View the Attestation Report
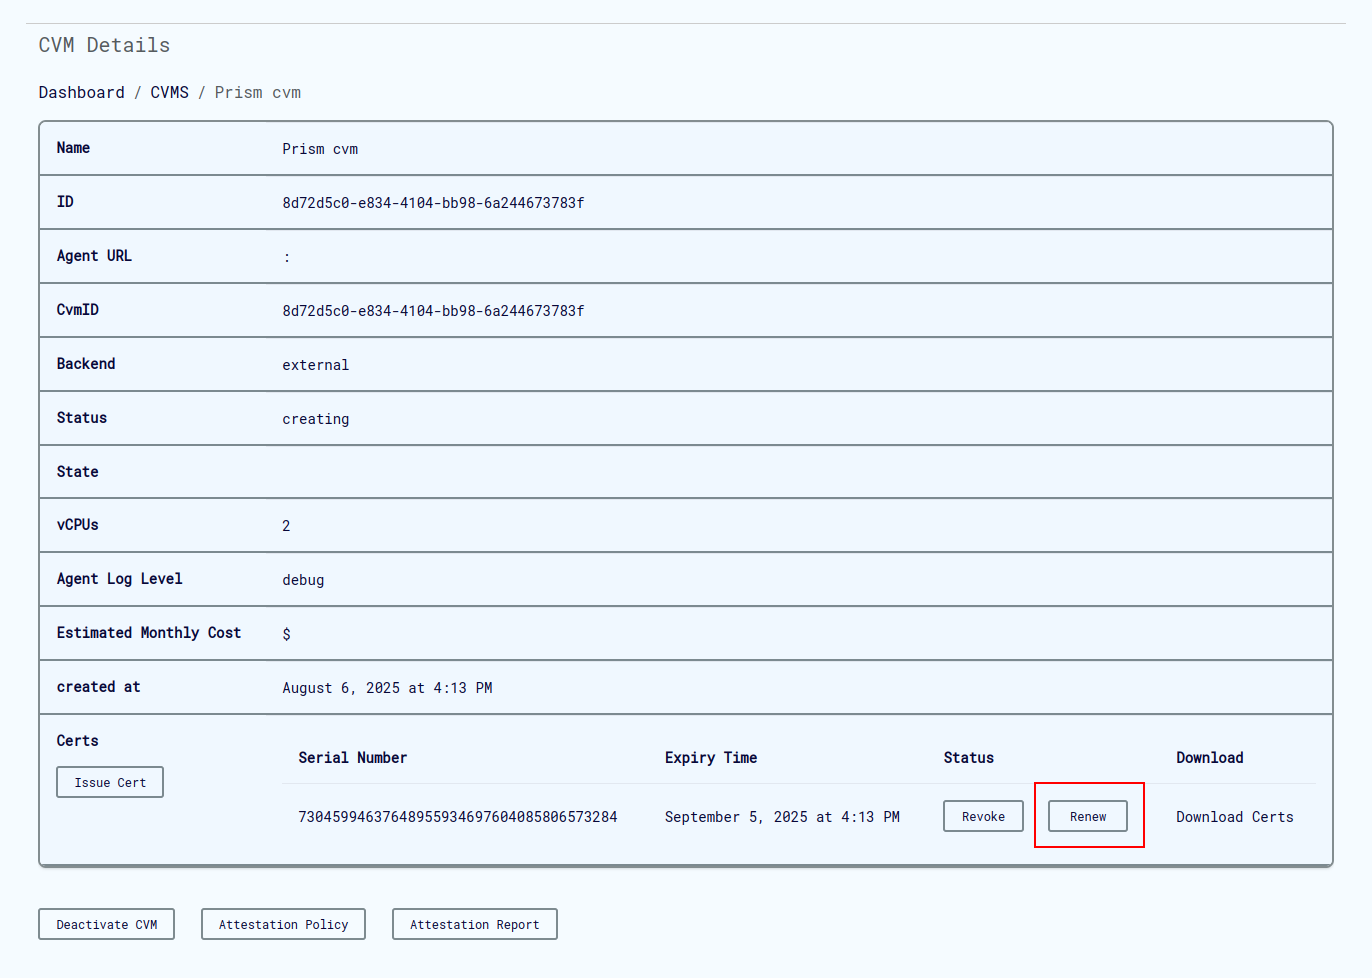The height and width of the screenshot is (978, 1372). tap(474, 924)
